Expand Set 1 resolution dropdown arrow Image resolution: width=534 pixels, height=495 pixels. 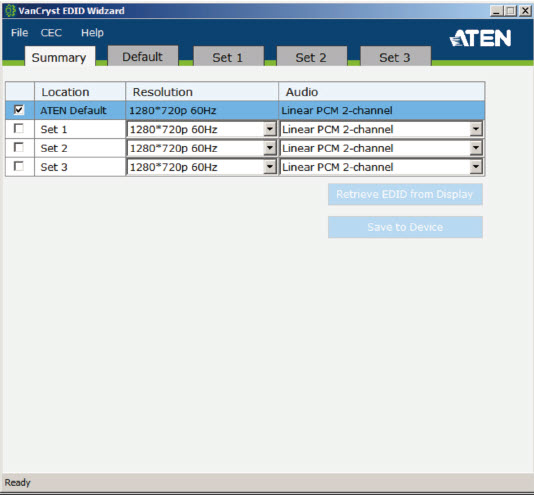coord(270,129)
